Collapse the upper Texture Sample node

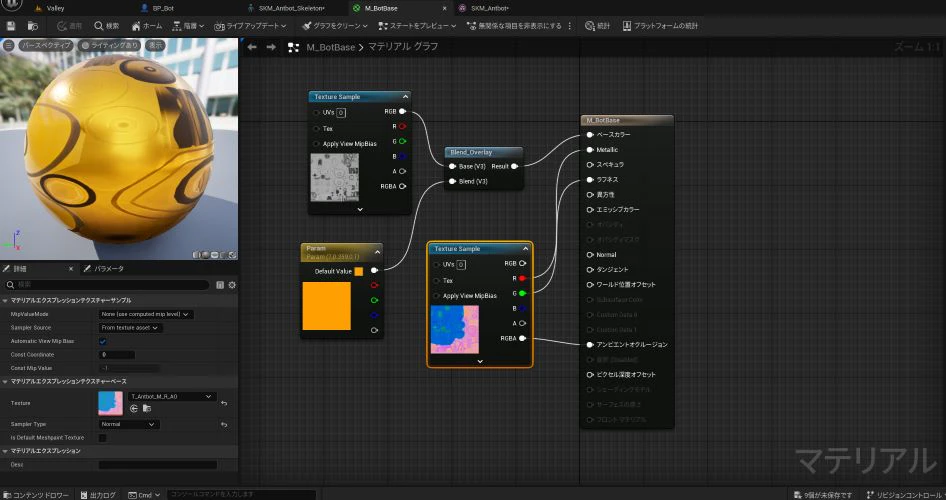click(x=405, y=97)
